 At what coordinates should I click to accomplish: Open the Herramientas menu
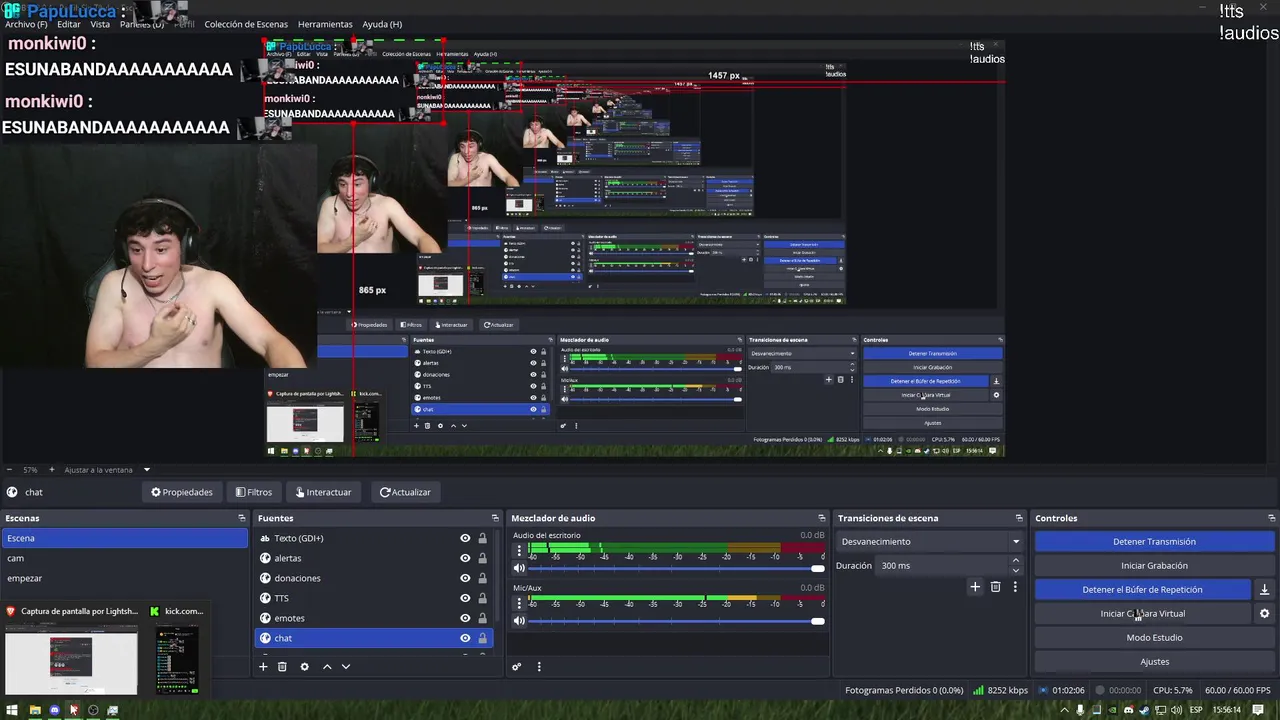325,24
